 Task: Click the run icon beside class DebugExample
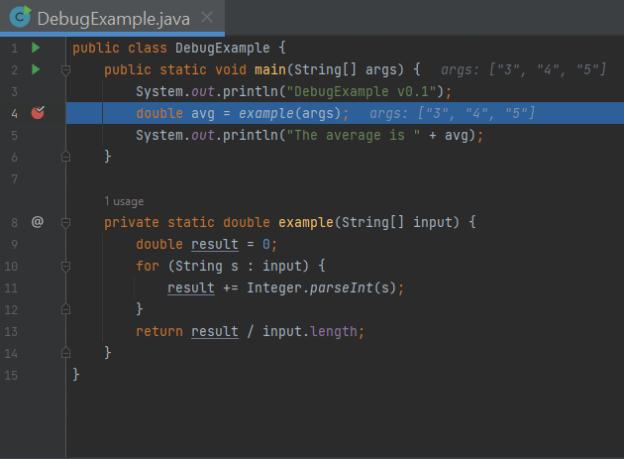[x=37, y=48]
